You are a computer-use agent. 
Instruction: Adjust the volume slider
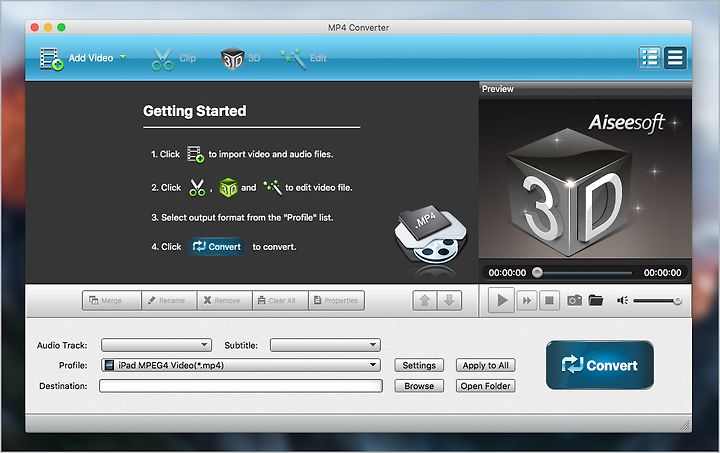coord(658,301)
